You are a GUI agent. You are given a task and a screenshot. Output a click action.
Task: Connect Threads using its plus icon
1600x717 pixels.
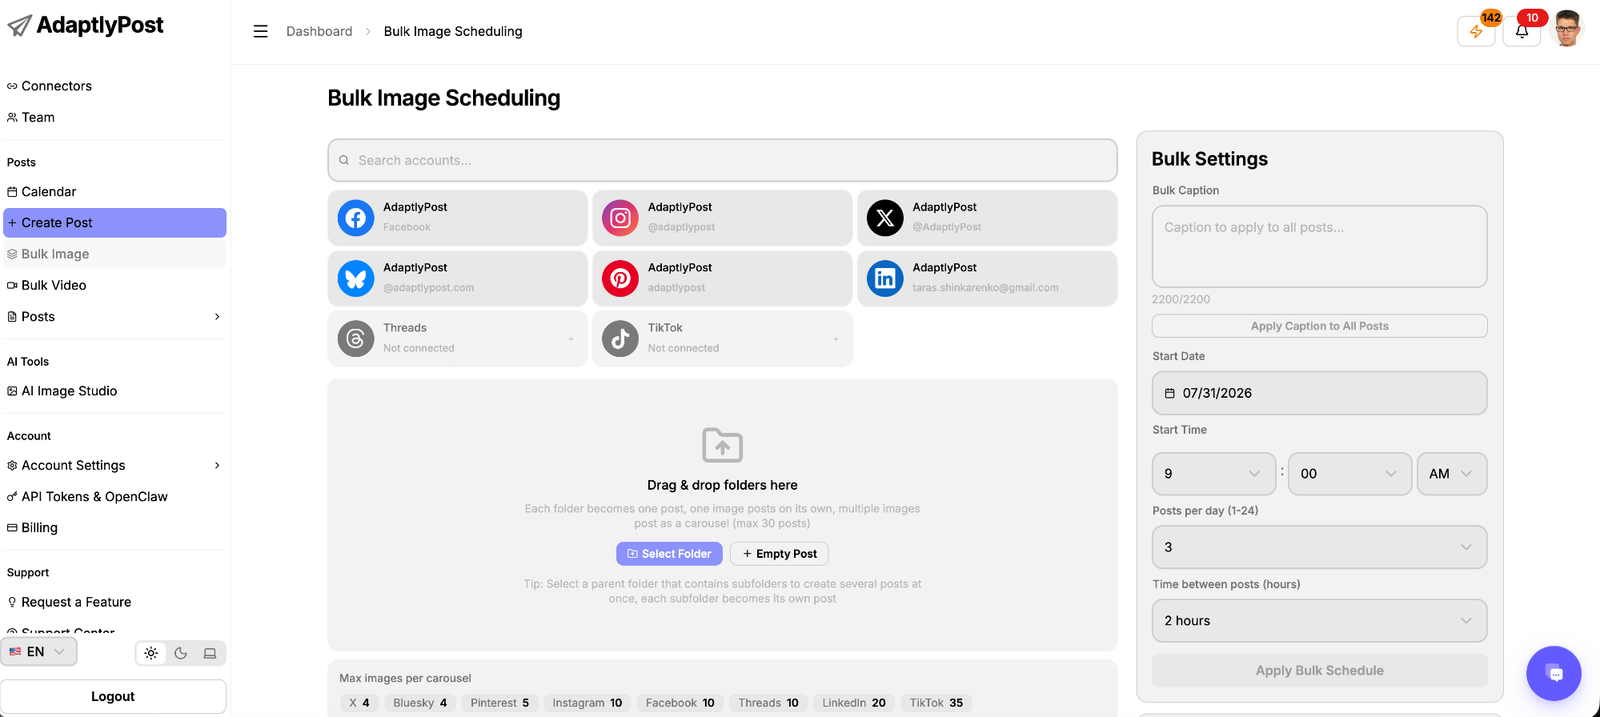click(571, 339)
